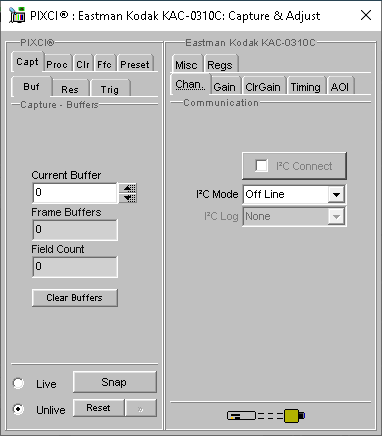Click the Current Buffer spinner down arrow
382x436 pixels.
click(129, 198)
